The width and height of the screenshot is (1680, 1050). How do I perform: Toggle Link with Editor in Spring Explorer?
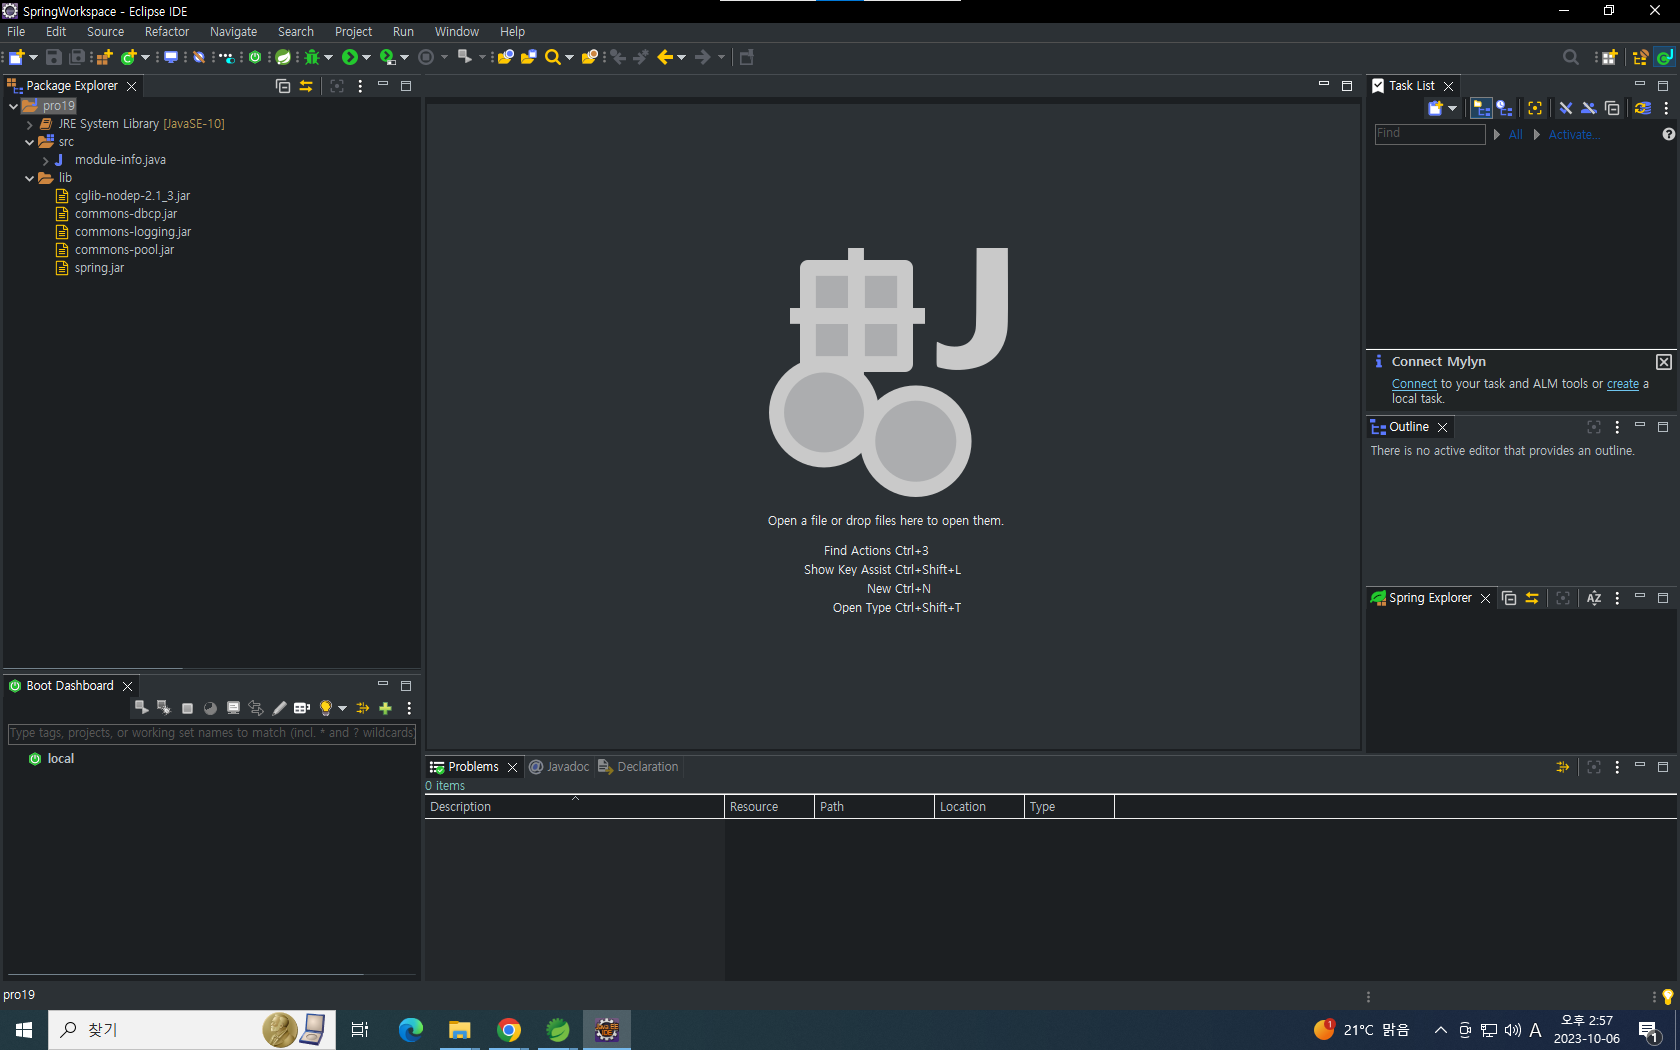click(x=1532, y=598)
